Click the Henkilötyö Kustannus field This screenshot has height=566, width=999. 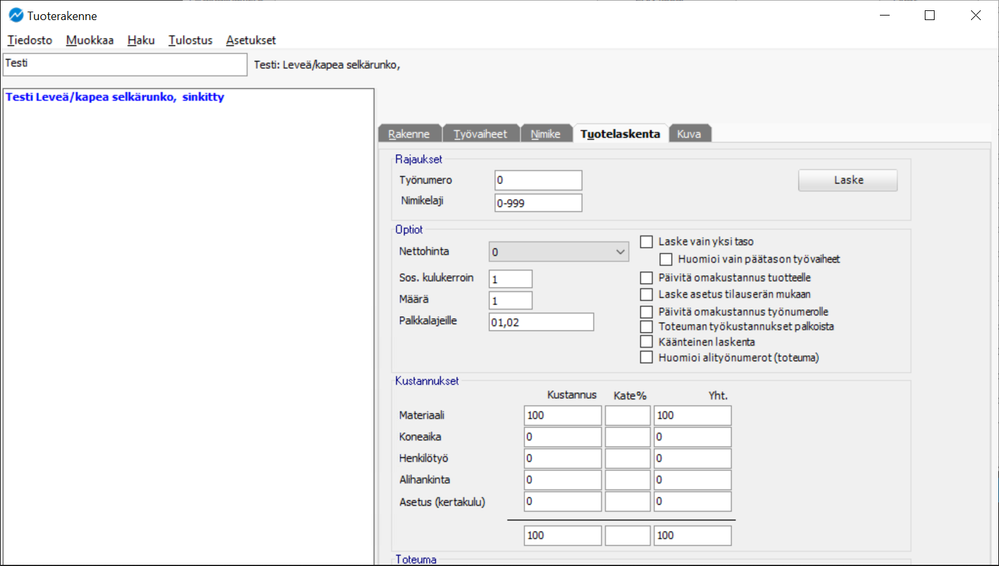click(563, 458)
